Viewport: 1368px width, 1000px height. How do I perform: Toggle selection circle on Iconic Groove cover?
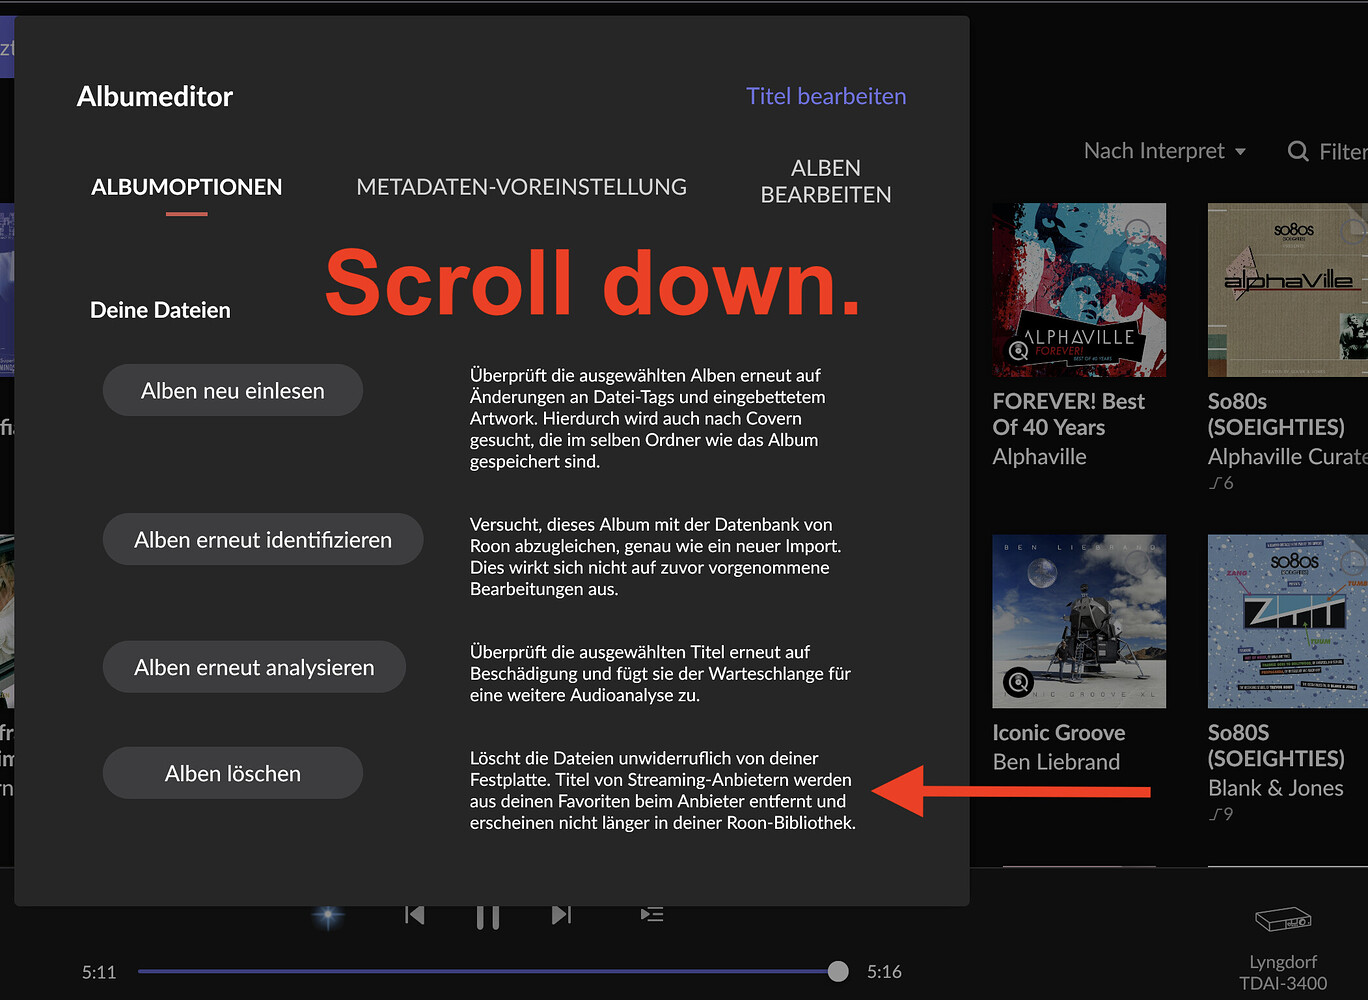point(1137,563)
